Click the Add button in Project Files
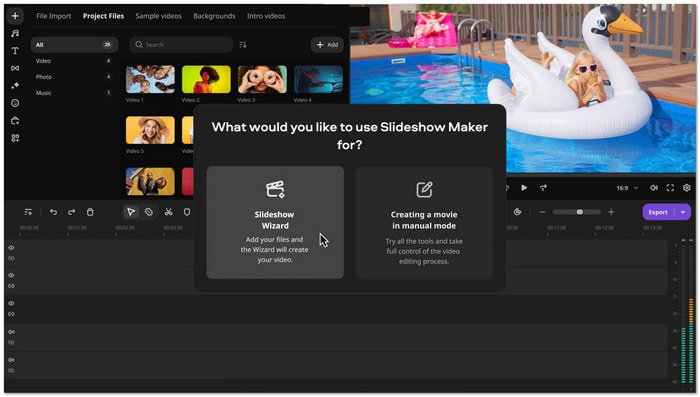 click(x=327, y=45)
